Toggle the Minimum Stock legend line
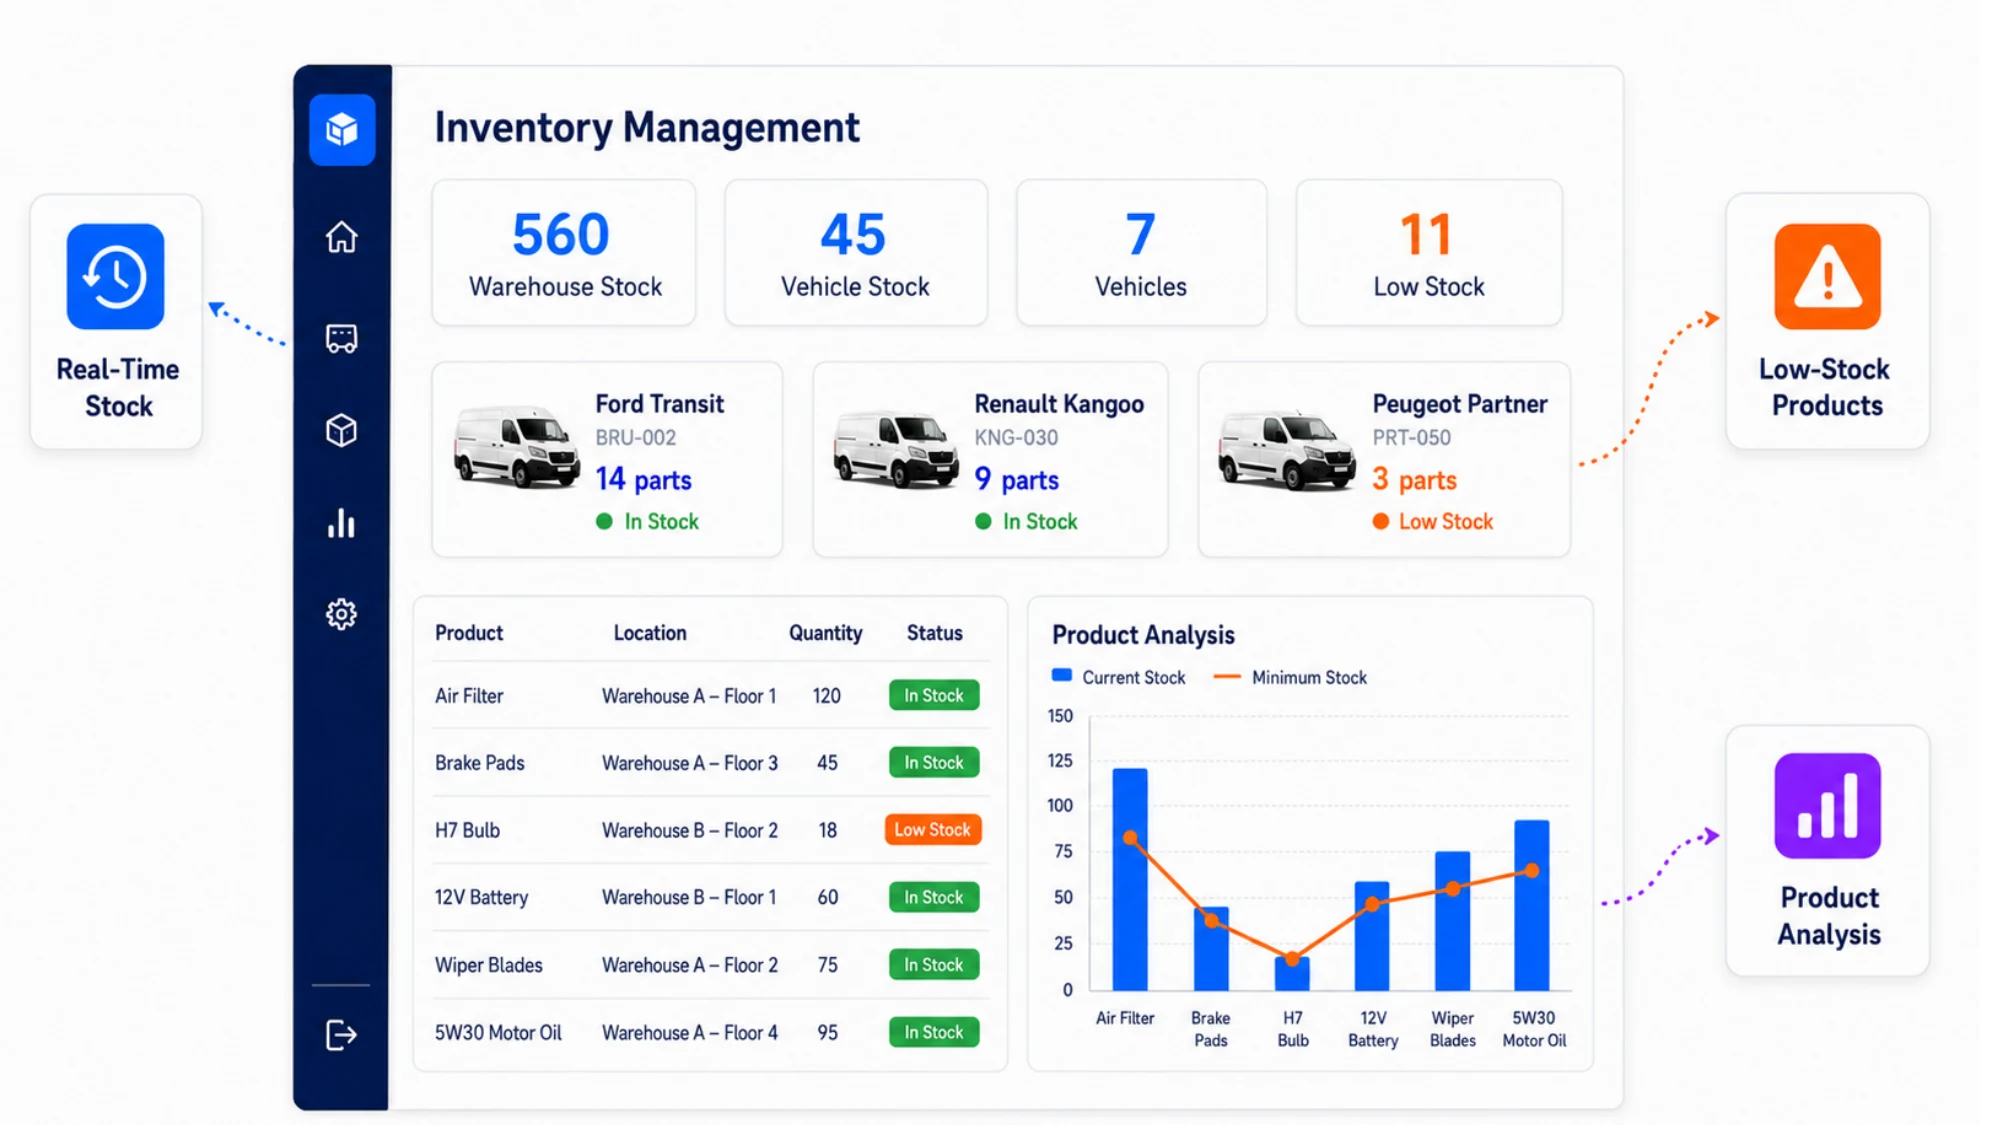 [1227, 677]
